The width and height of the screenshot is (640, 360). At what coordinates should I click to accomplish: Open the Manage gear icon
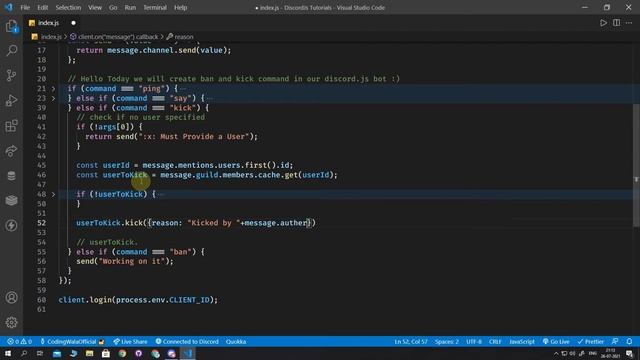11,322
